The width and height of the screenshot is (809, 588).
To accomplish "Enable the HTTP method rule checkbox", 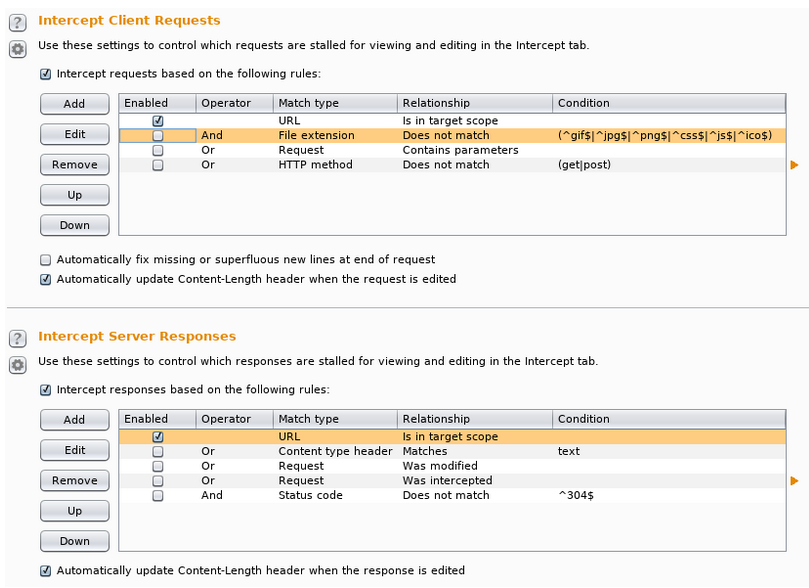I will pyautogui.click(x=158, y=166).
